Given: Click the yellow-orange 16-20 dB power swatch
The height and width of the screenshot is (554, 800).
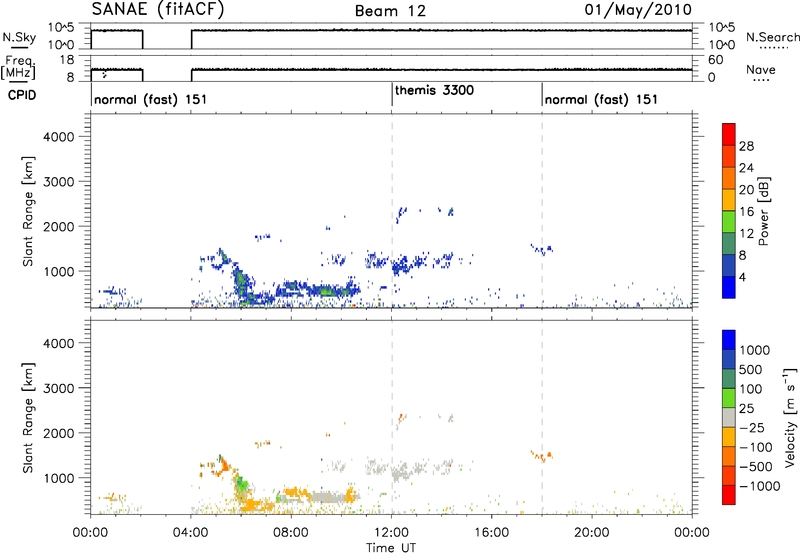Looking at the screenshot, I should [x=729, y=199].
